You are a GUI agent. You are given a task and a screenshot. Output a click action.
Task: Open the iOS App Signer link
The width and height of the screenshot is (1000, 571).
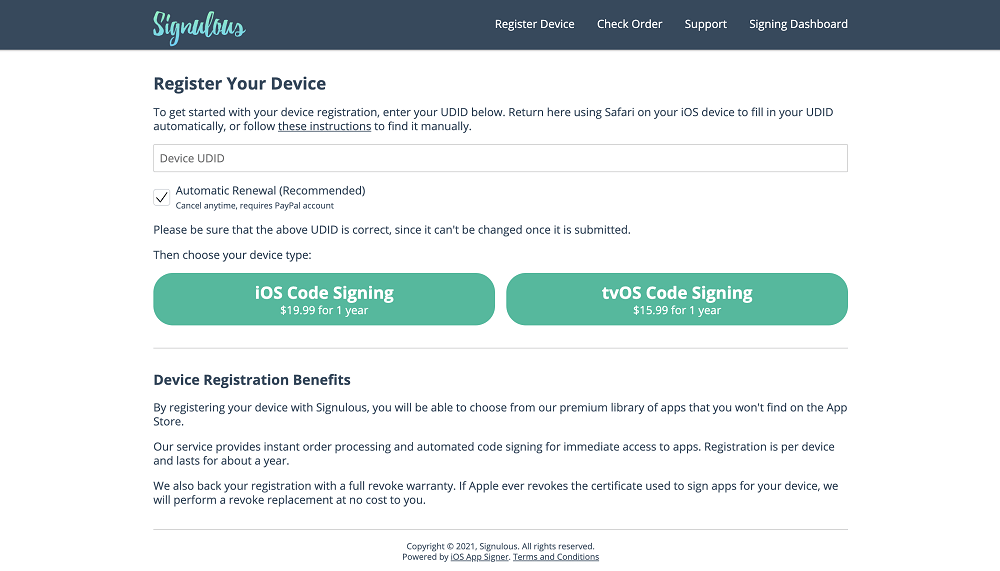(x=480, y=557)
